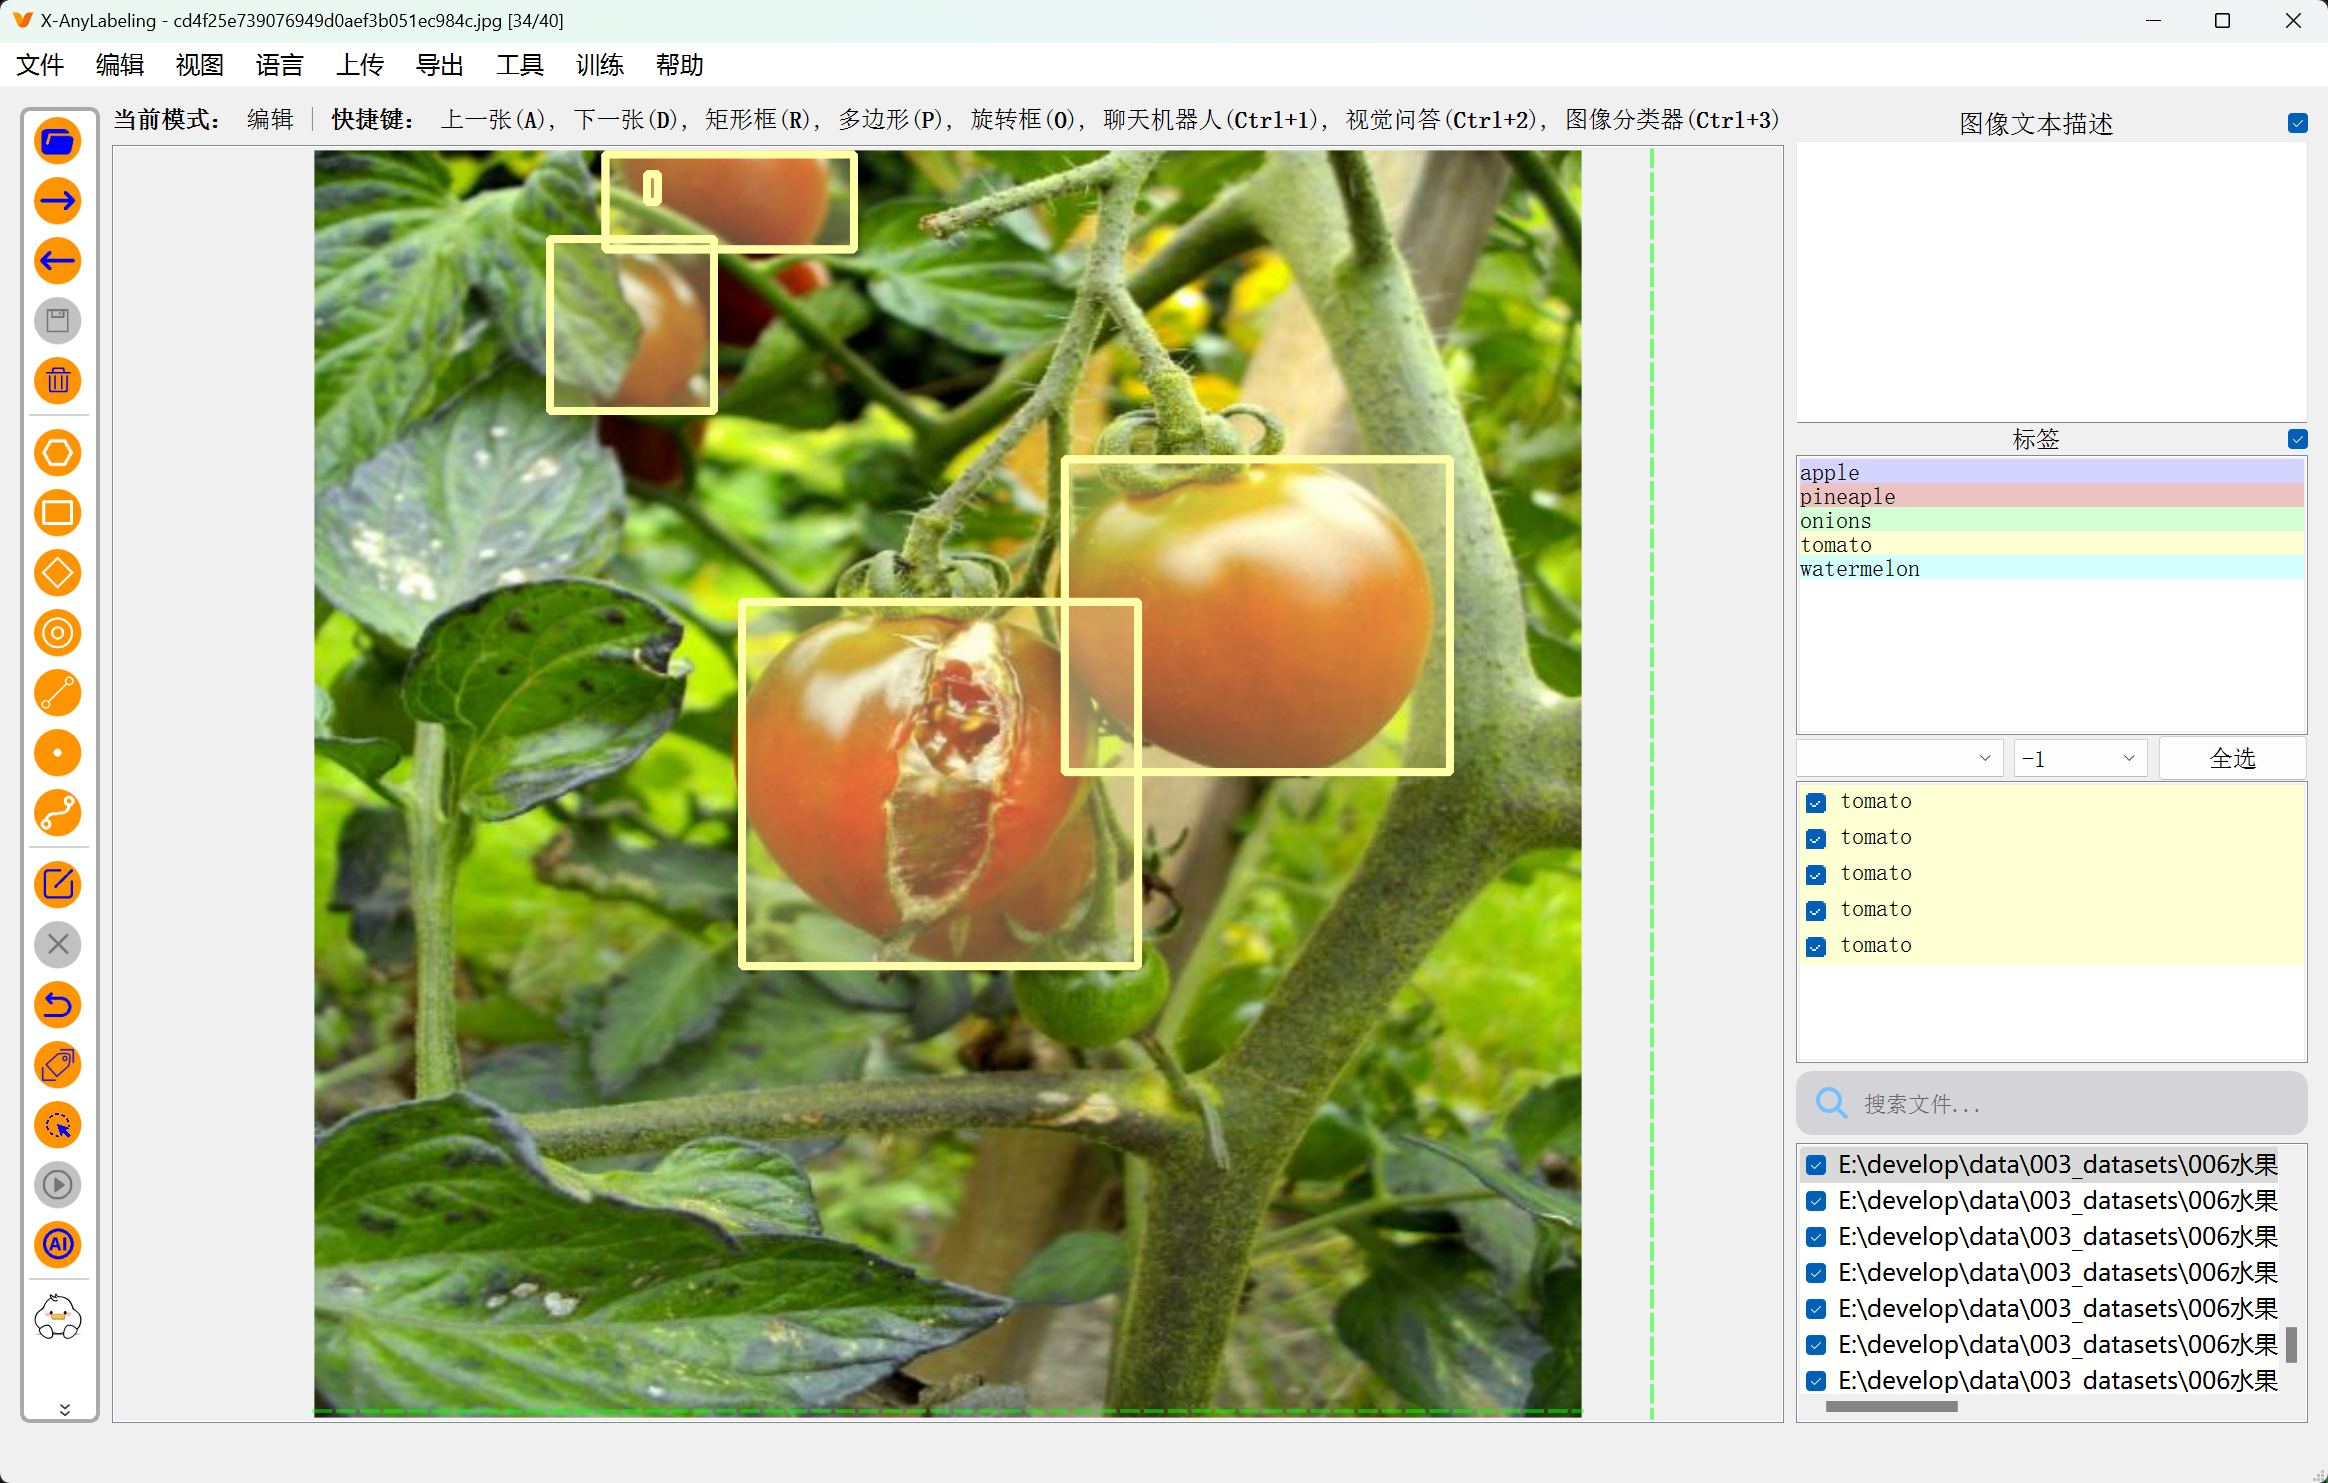The image size is (2328, 1483).
Task: Select the rectangle drawing tool
Action: coord(58,513)
